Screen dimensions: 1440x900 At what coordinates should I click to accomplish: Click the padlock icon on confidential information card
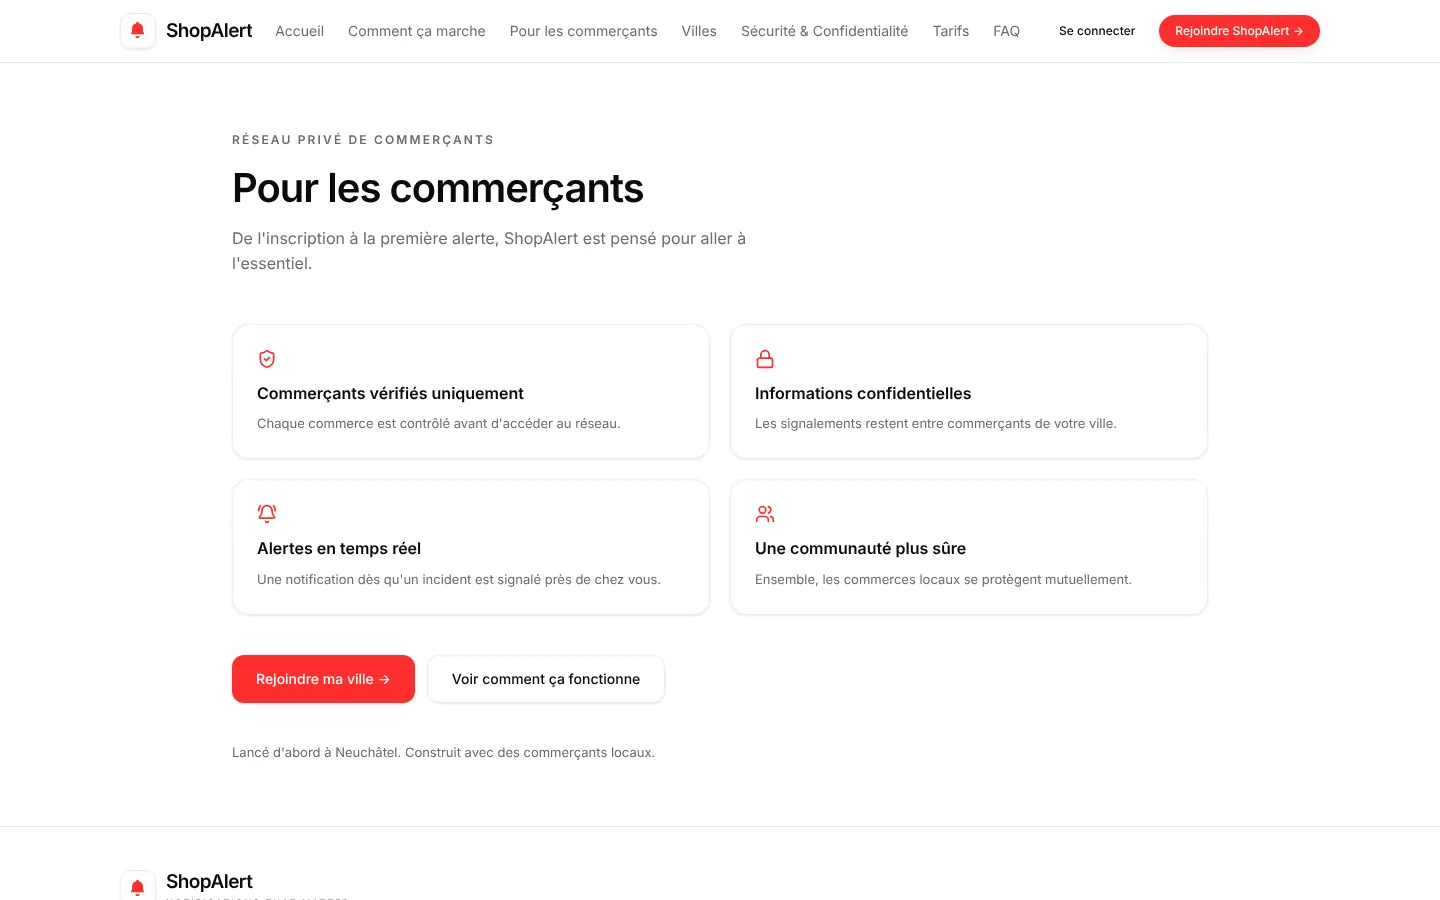[765, 359]
